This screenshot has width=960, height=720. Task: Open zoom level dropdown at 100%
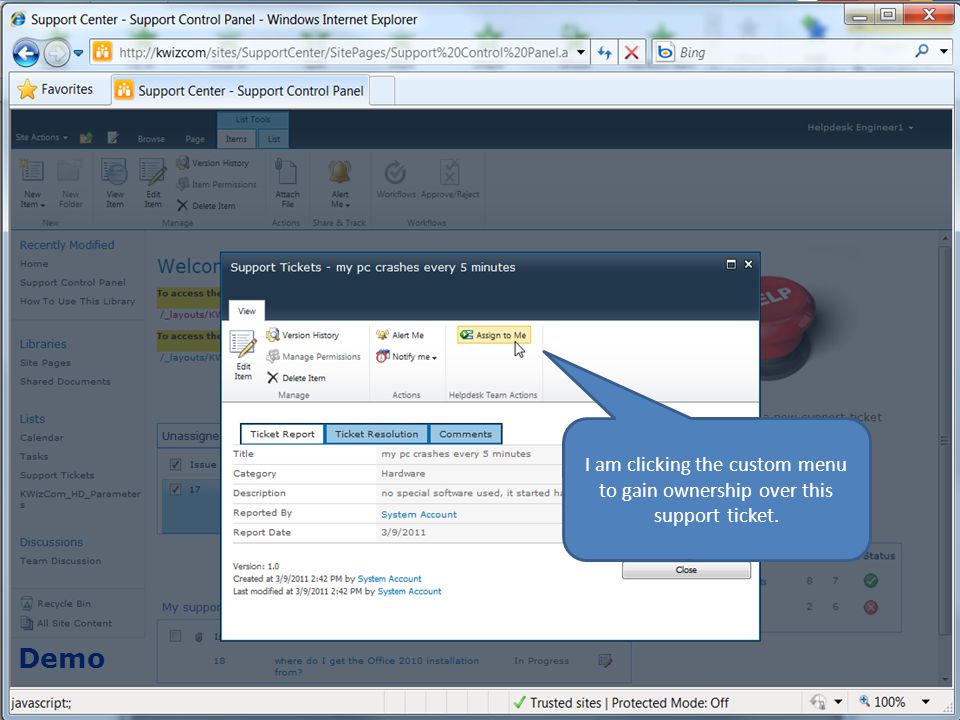point(926,702)
